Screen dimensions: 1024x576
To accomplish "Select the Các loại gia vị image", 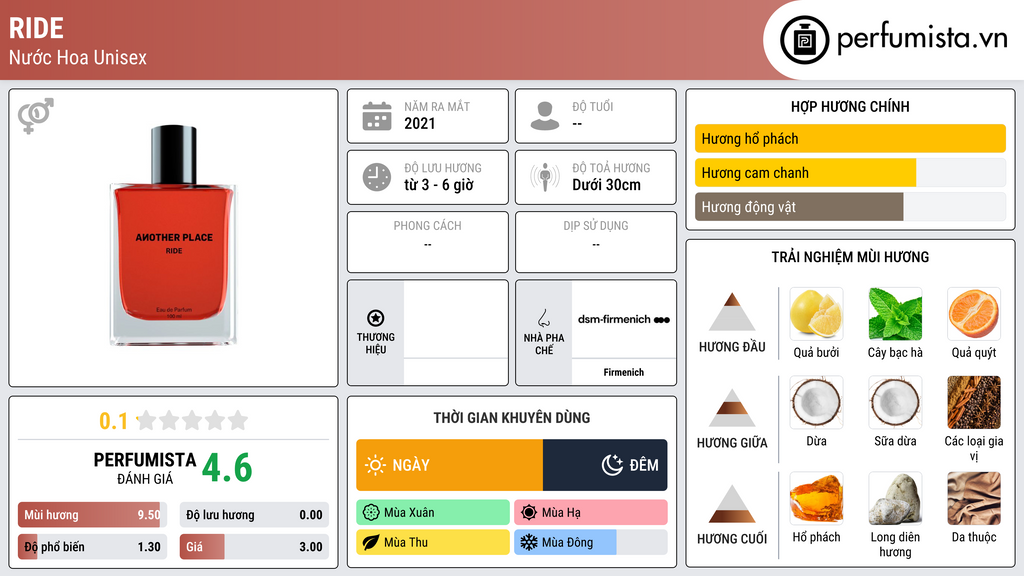I will 974,402.
